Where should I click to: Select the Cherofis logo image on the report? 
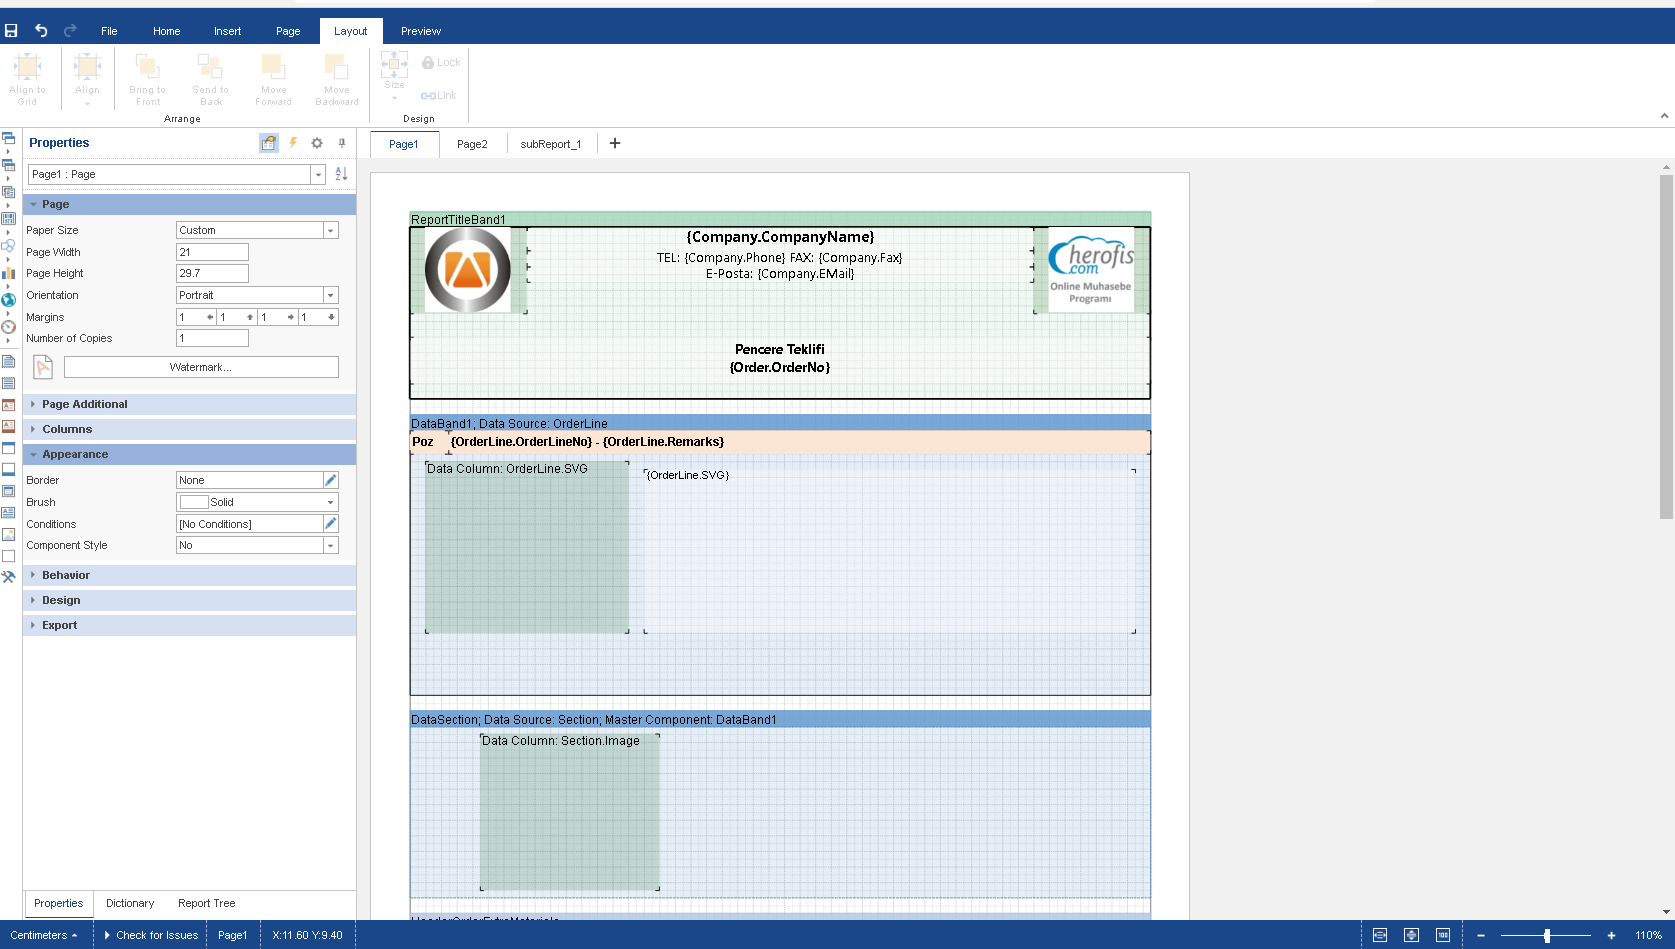[1091, 270]
